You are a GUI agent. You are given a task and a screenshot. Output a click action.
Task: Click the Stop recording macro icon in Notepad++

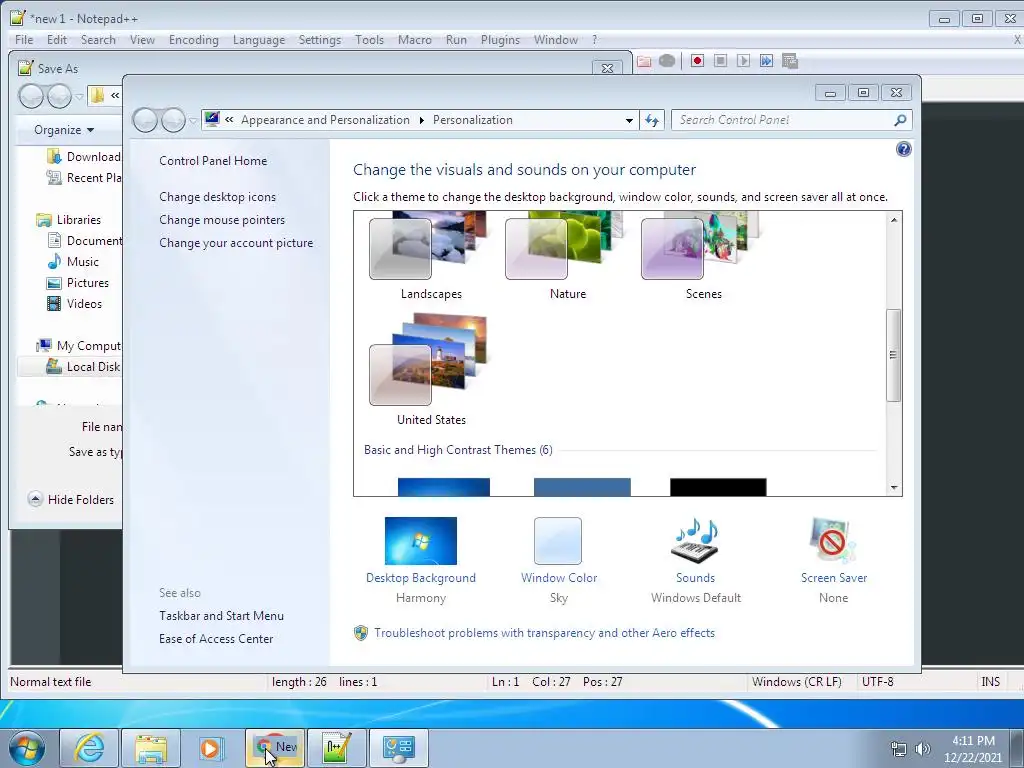(x=720, y=61)
